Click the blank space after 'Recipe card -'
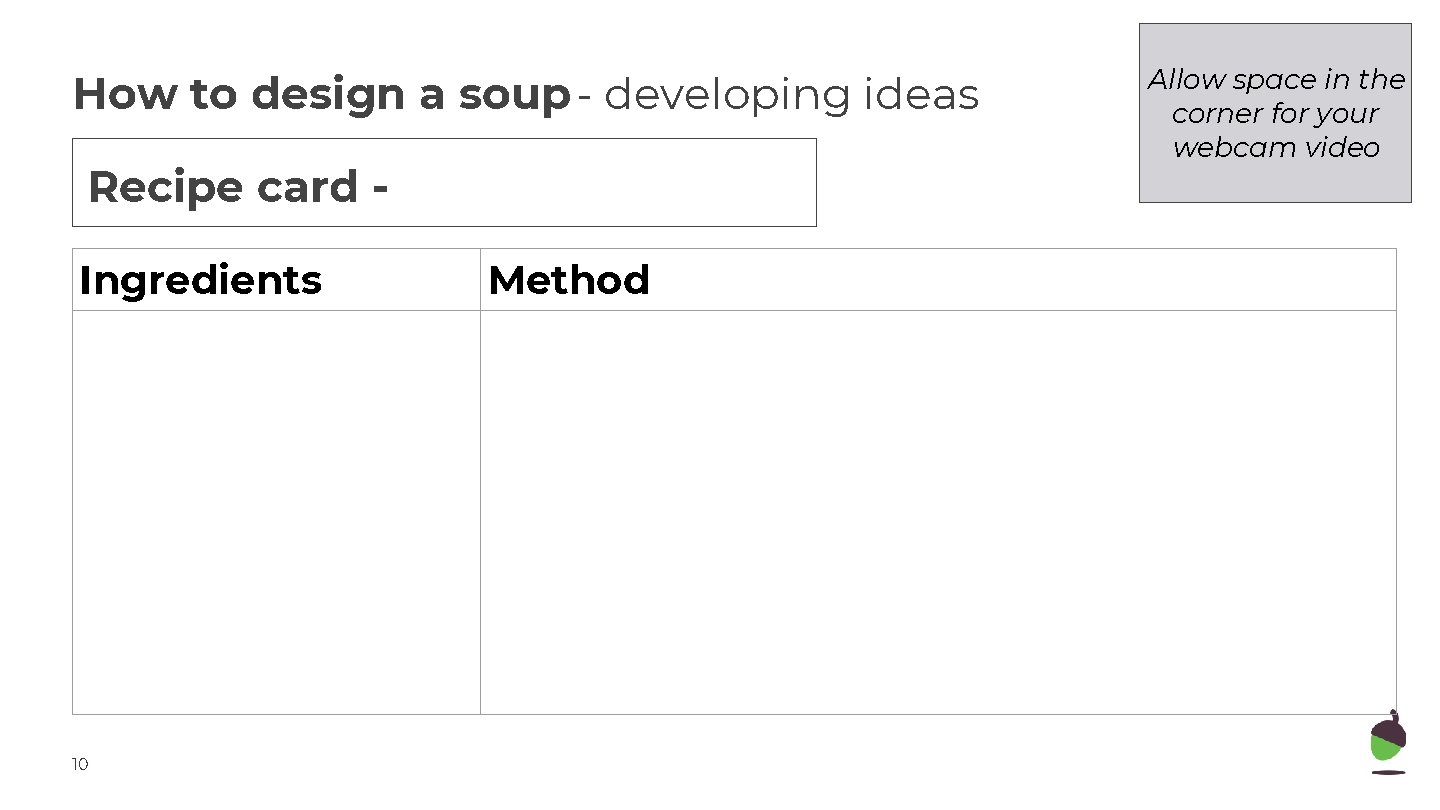Image resolution: width=1440 pixels, height=810 pixels. [600, 185]
